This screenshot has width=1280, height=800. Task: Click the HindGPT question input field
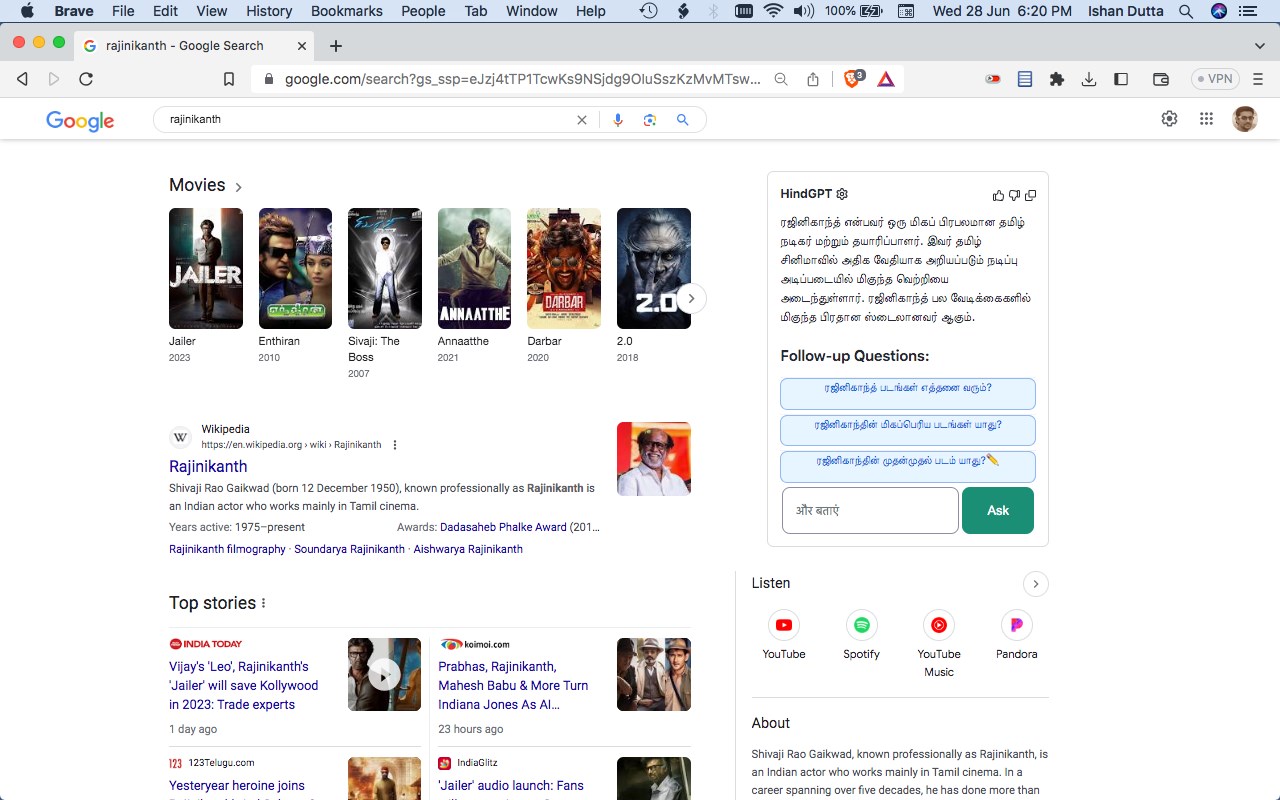870,510
